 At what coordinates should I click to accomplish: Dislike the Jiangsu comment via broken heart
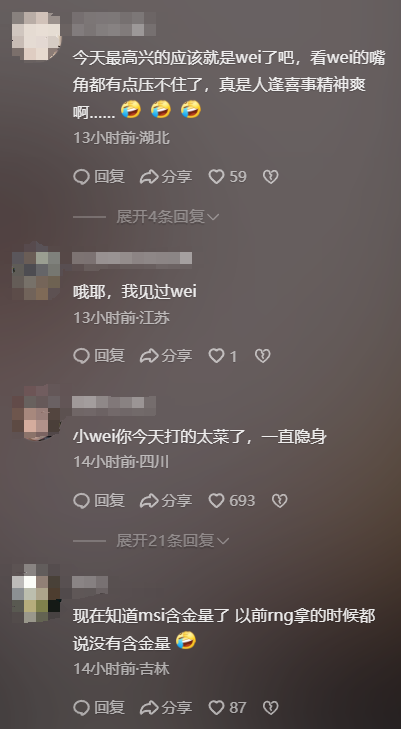click(x=263, y=356)
